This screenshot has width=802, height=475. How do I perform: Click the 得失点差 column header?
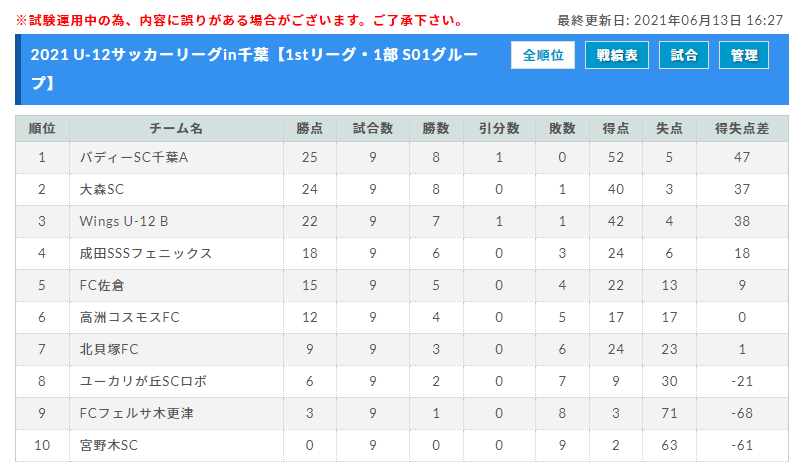coord(742,128)
